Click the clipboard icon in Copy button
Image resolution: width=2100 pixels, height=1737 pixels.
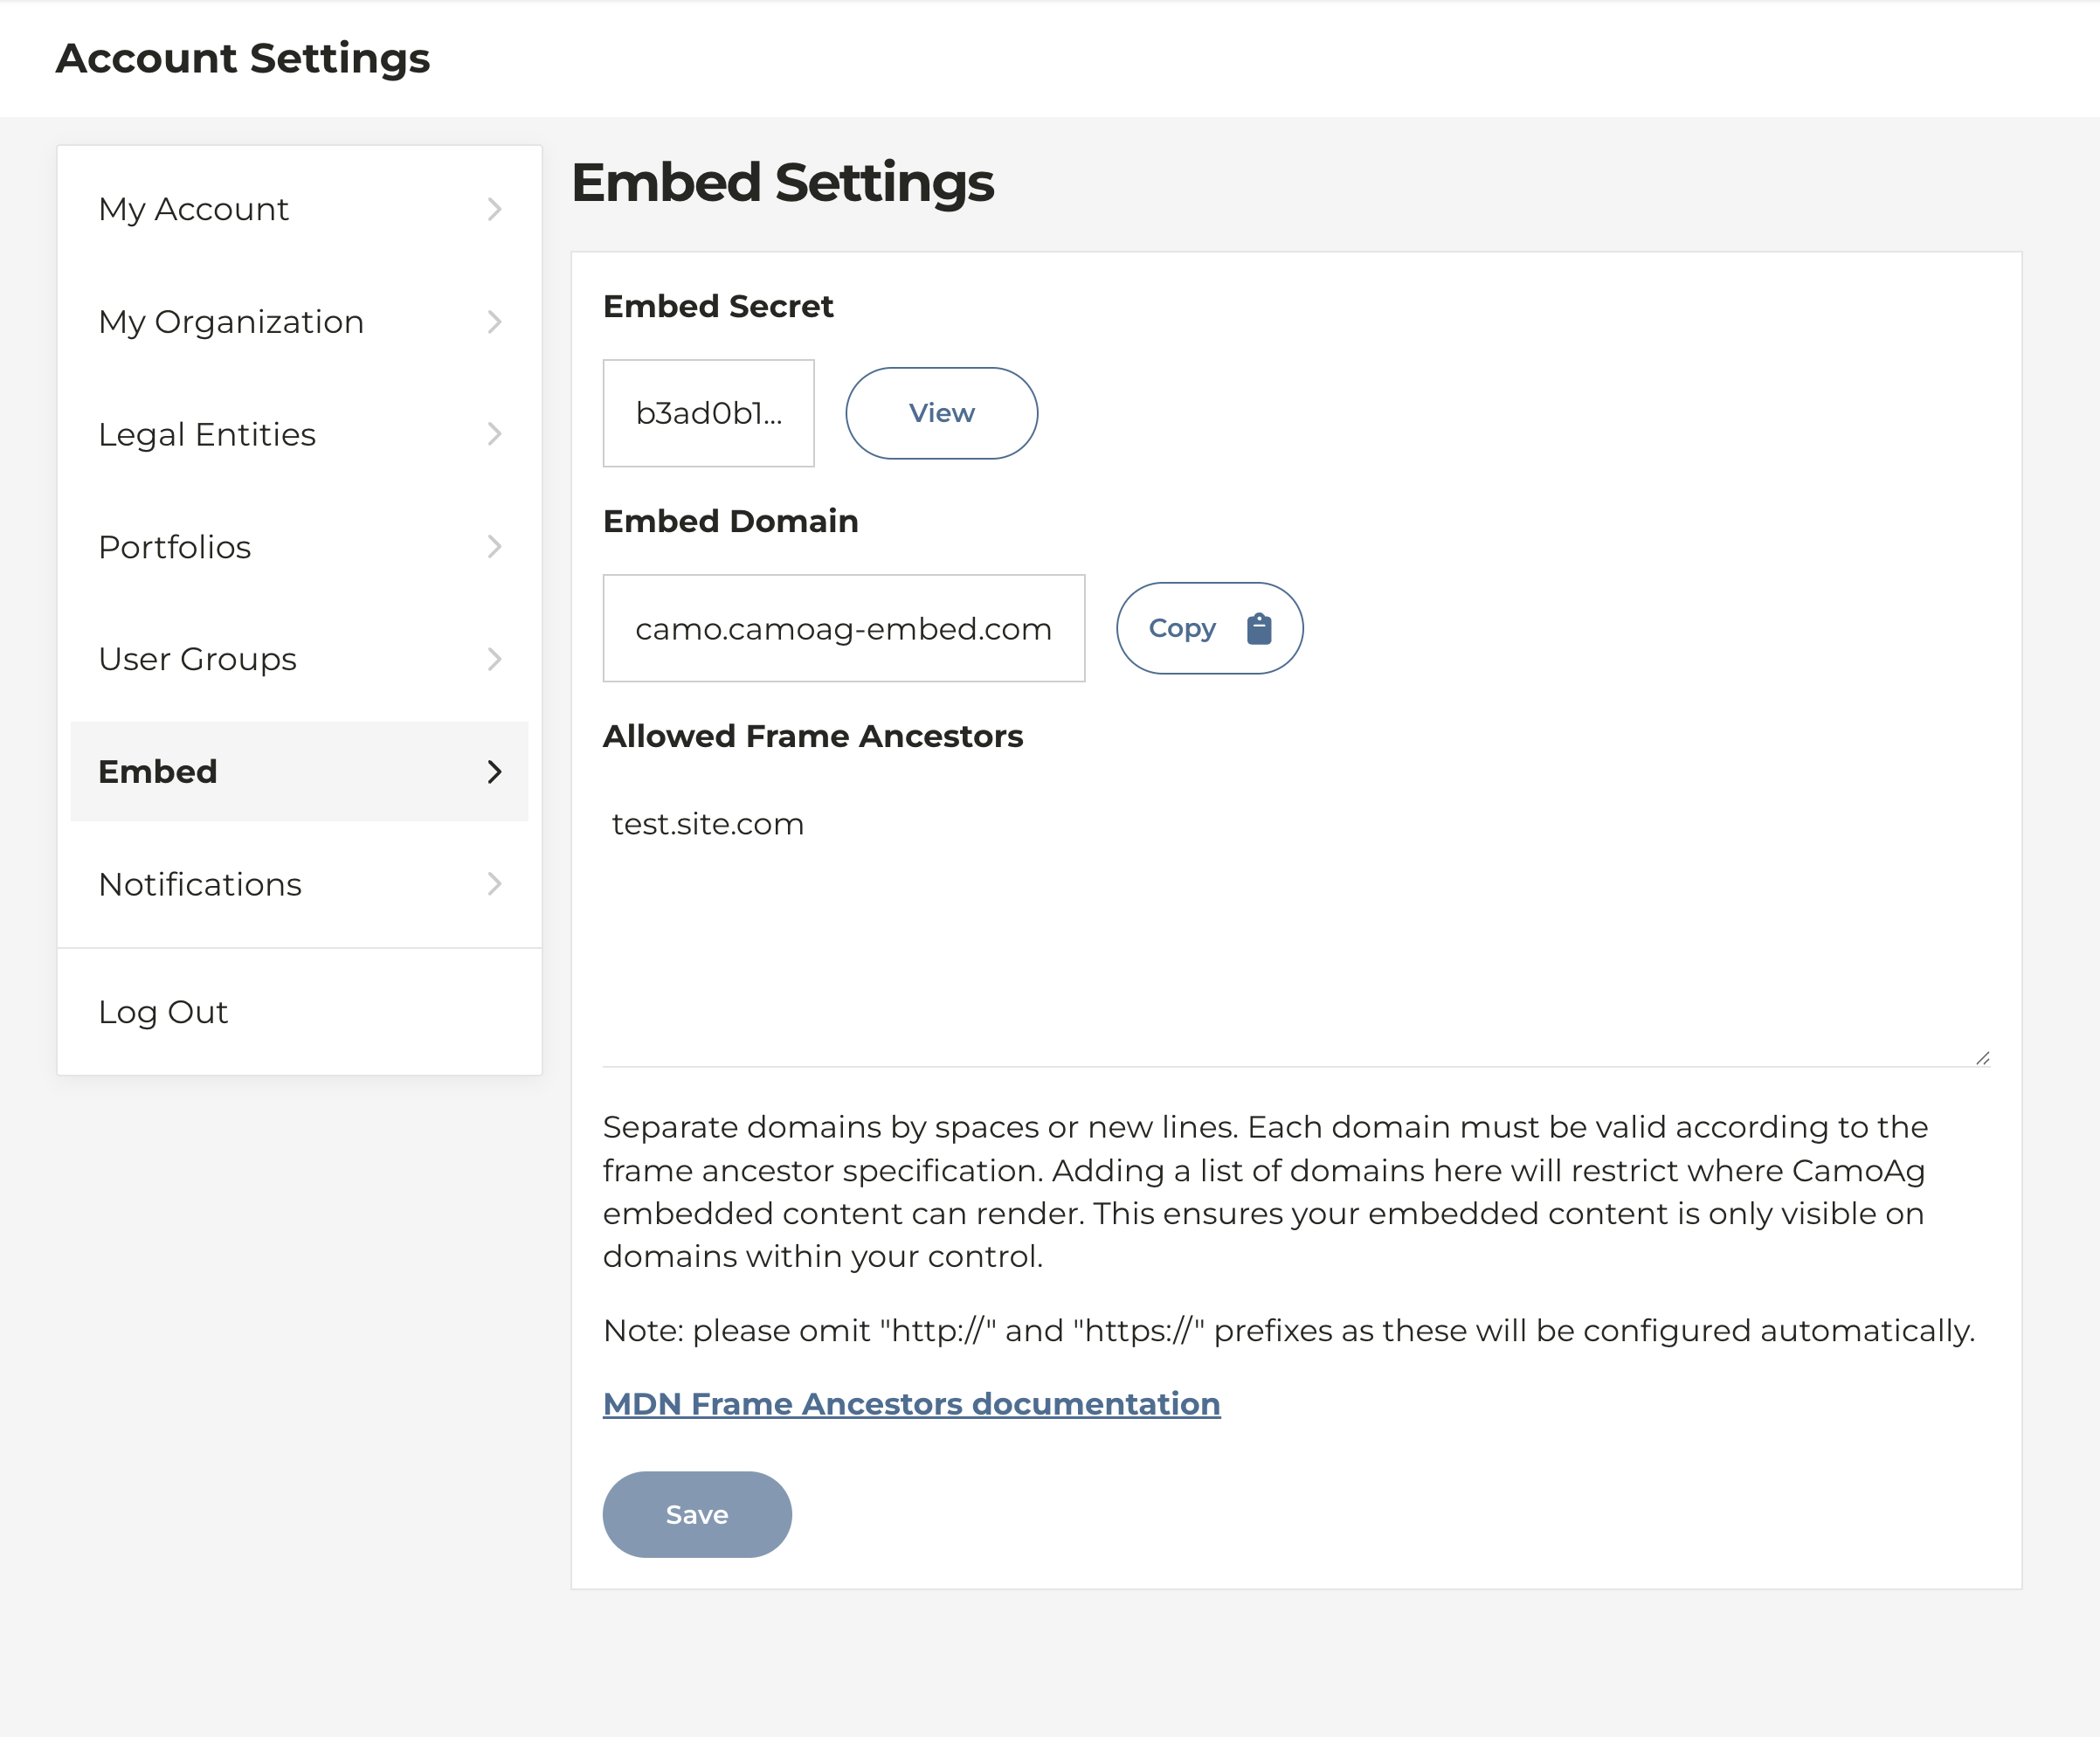pos(1259,628)
